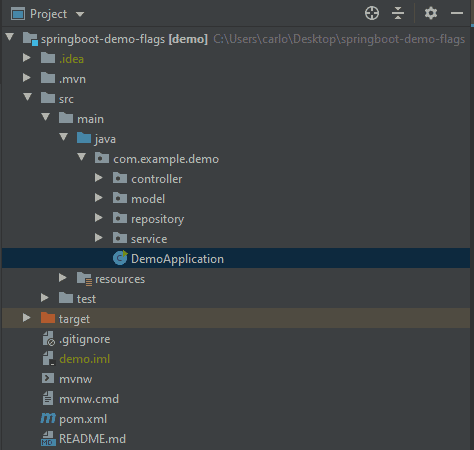The image size is (474, 450).
Task: Click the orange target excluded folder icon
Action: point(48,318)
